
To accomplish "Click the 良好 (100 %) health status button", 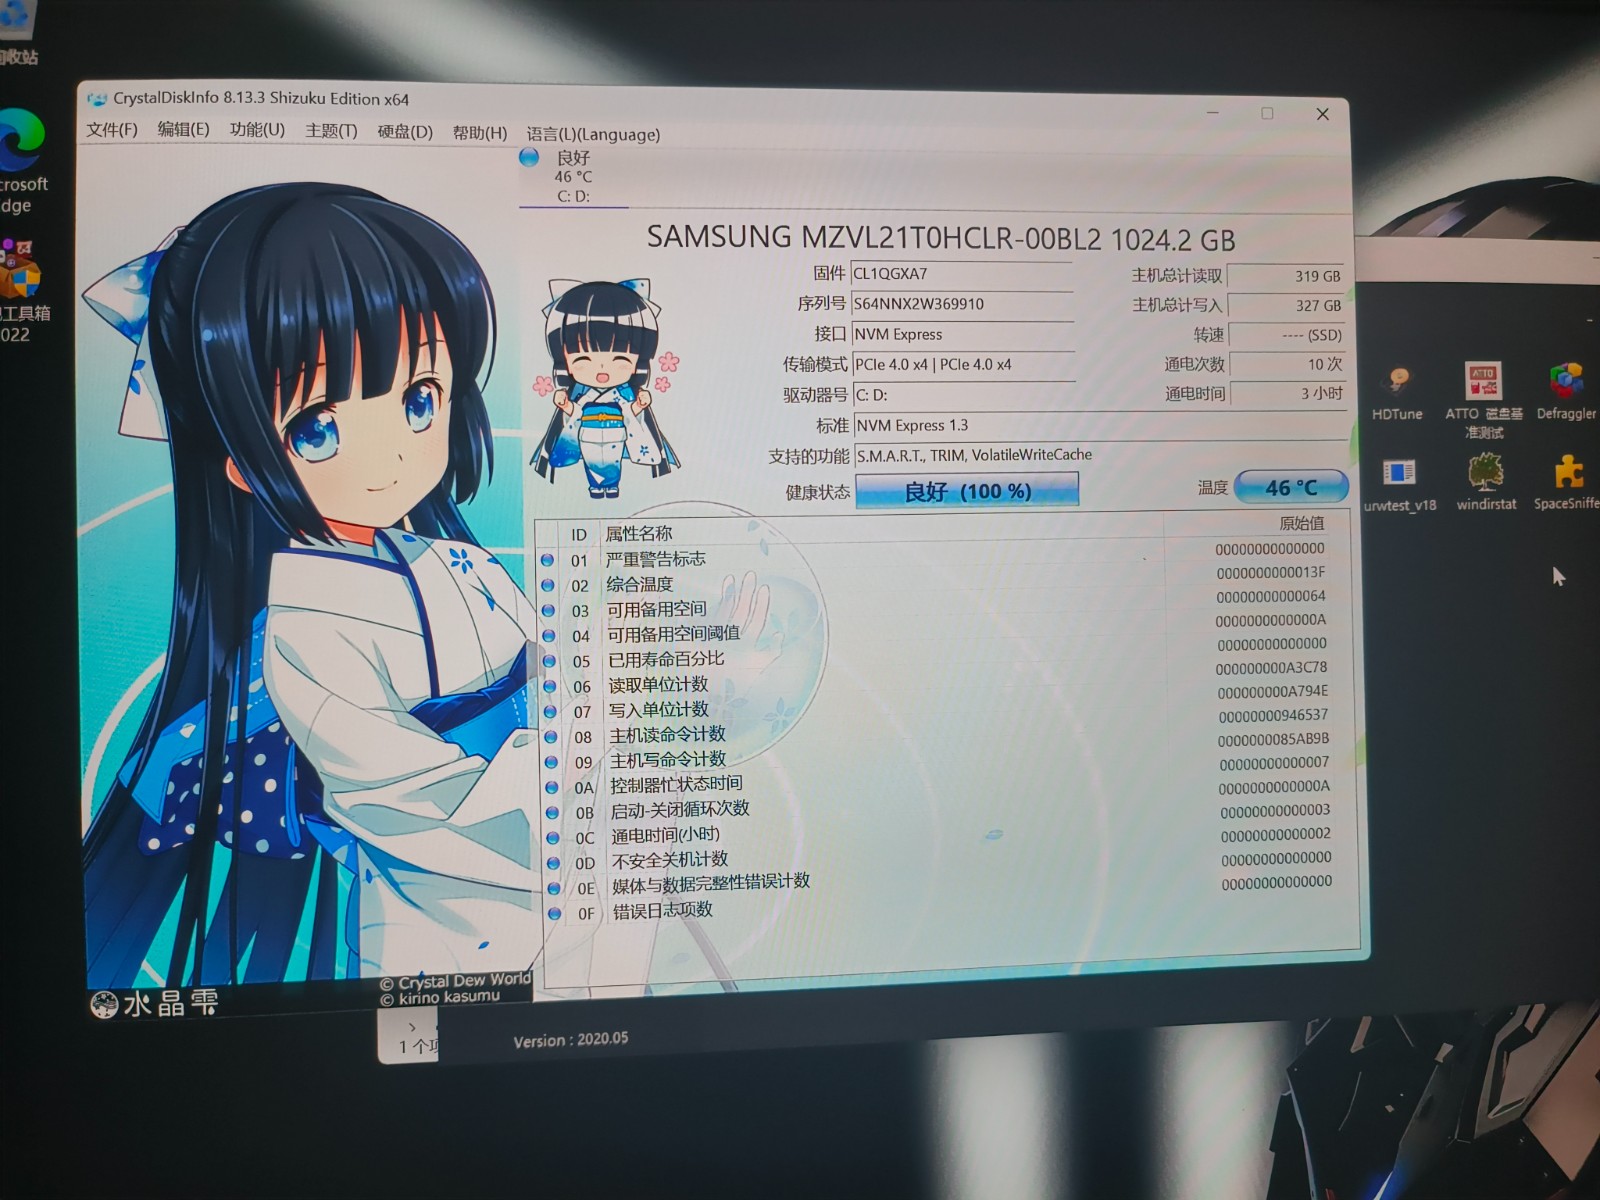I will pyautogui.click(x=967, y=491).
